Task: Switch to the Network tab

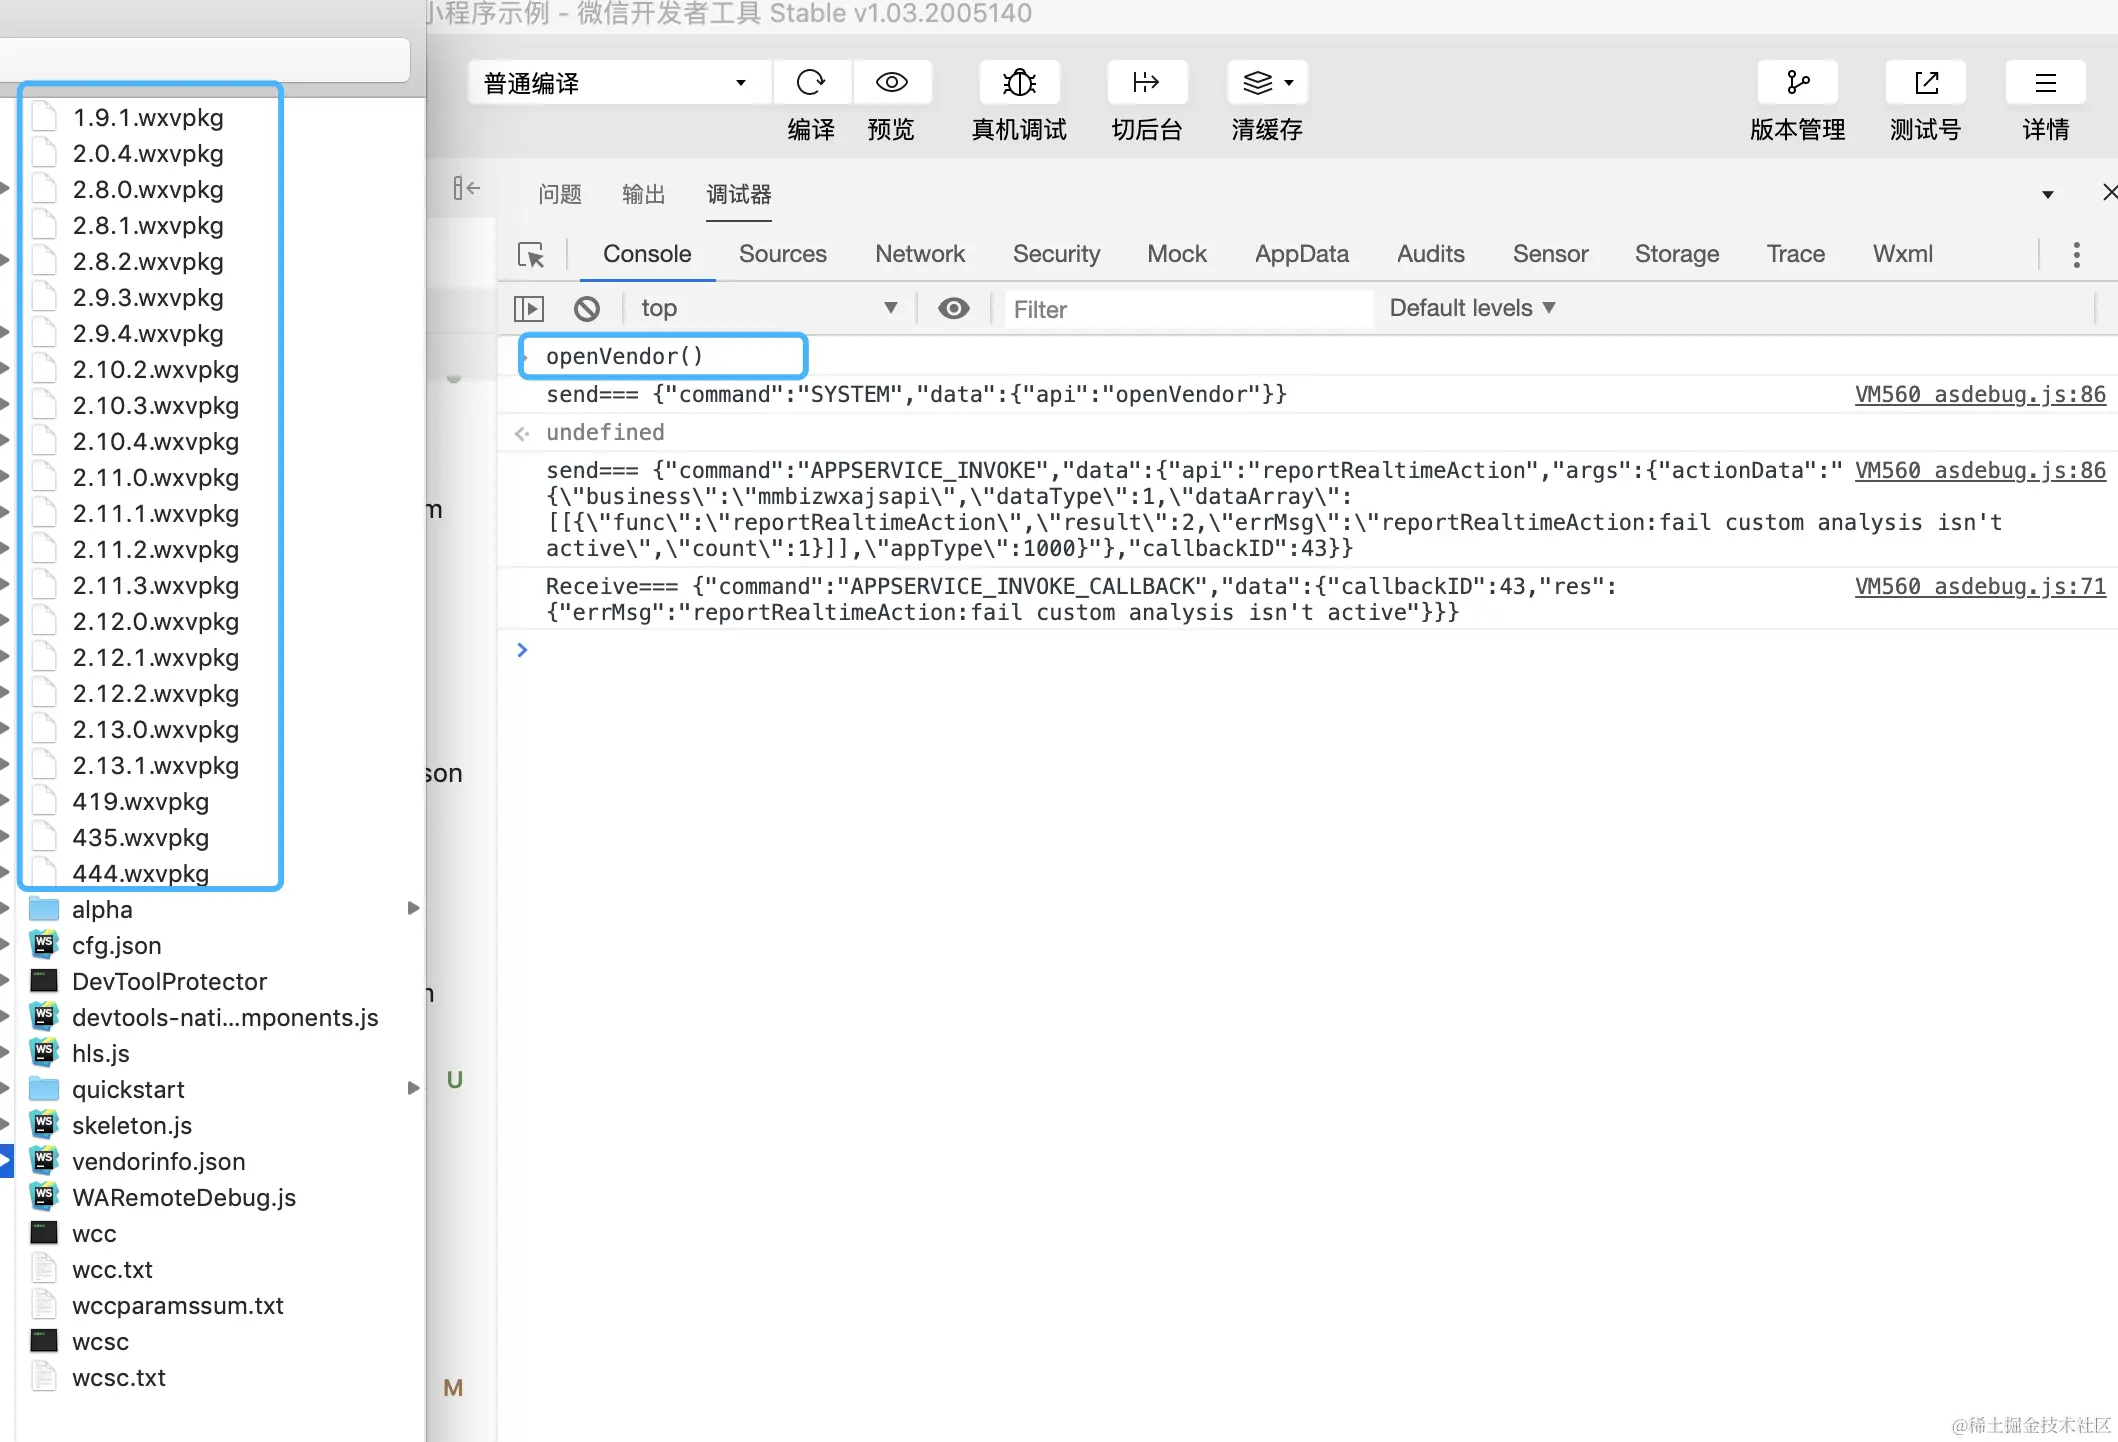Action: pyautogui.click(x=919, y=254)
